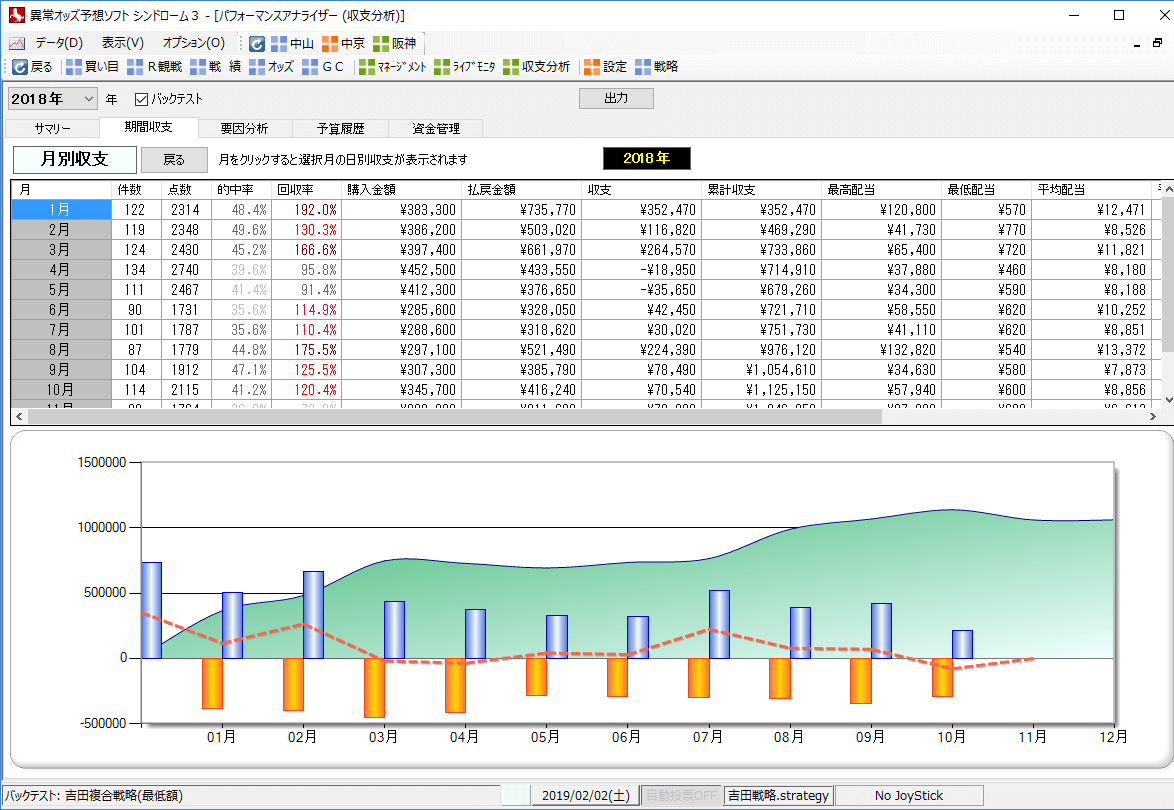Select the 7月 row header
Viewport: 1174px width, 810px height.
tap(61, 329)
